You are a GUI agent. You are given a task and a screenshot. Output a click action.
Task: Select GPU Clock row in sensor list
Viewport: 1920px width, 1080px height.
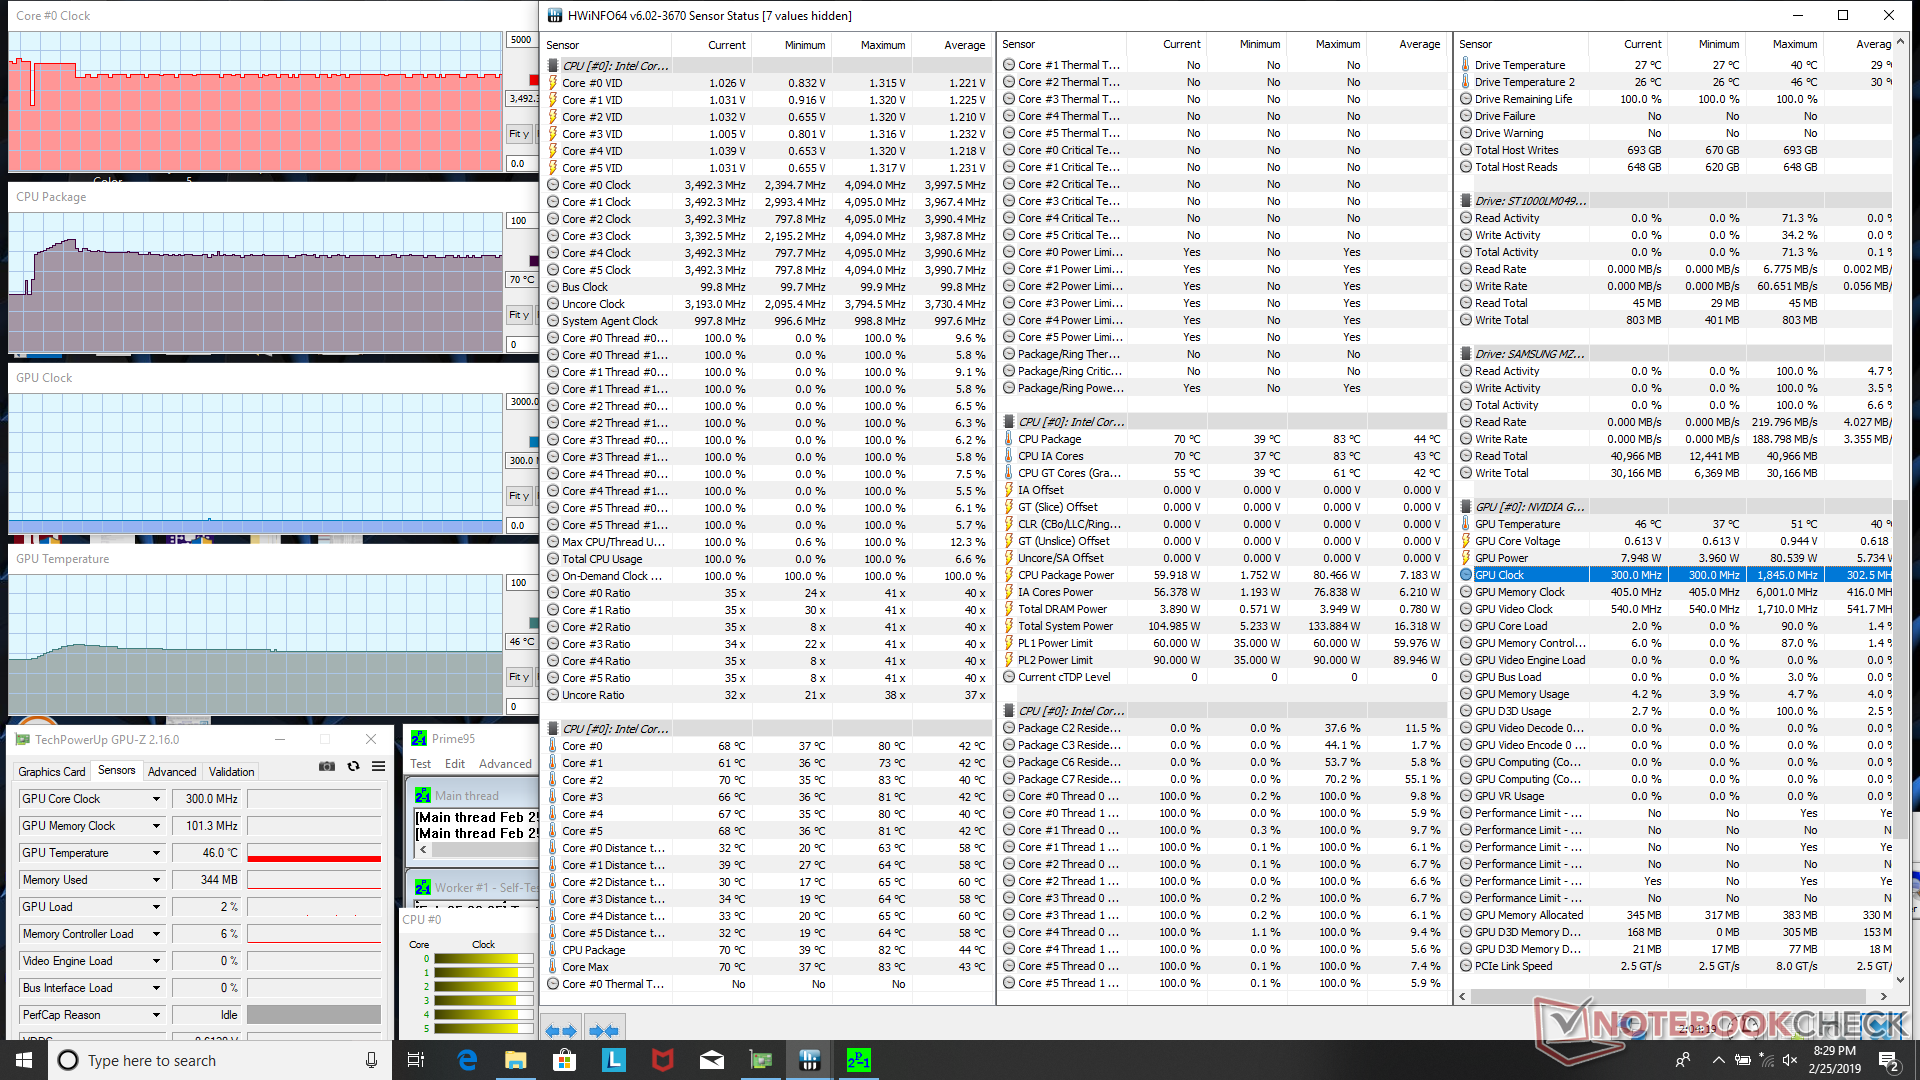coord(1500,575)
